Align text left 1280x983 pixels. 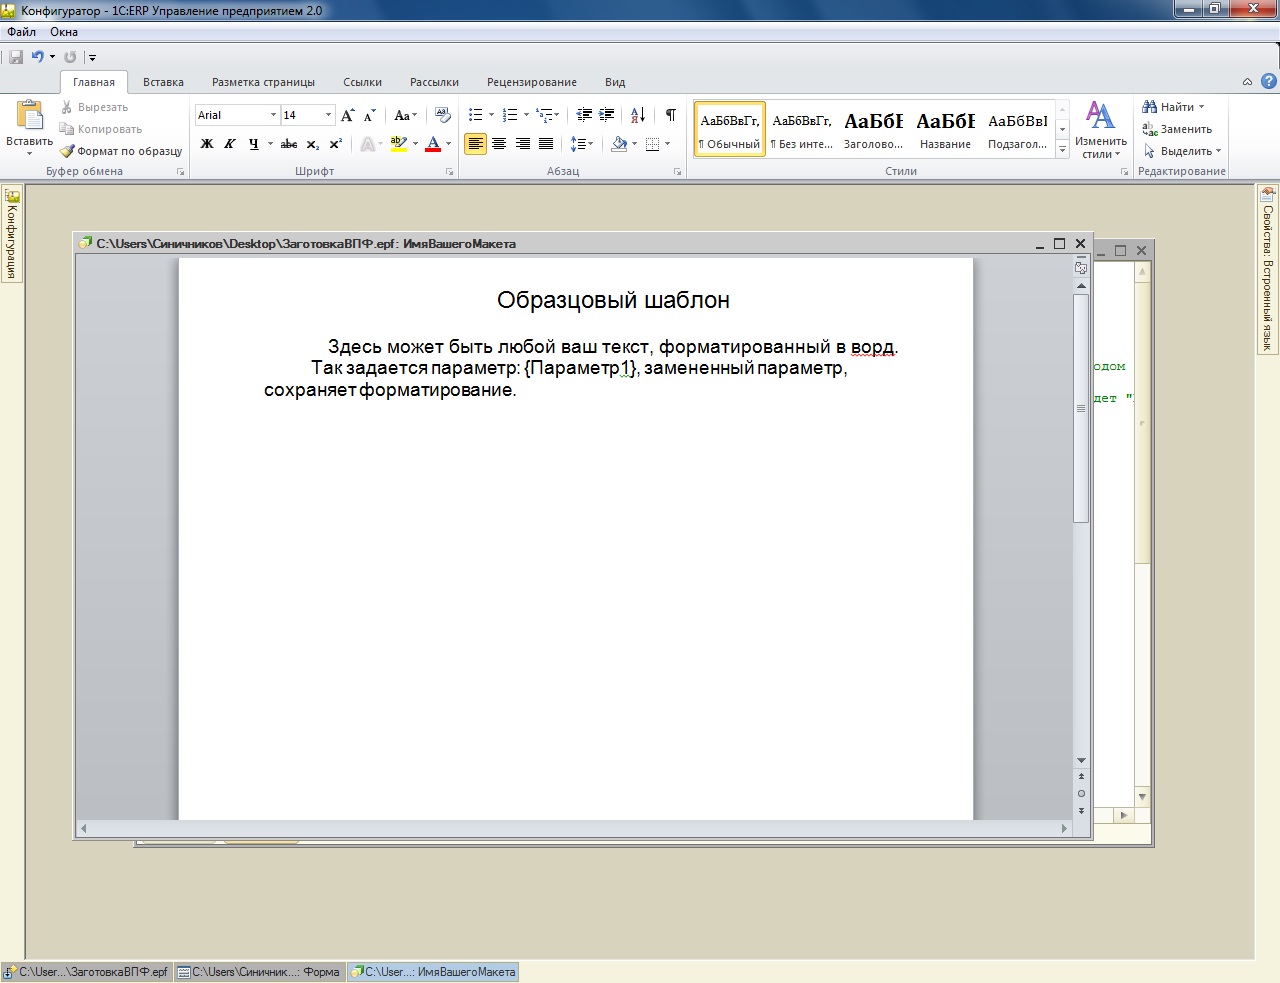pos(476,144)
